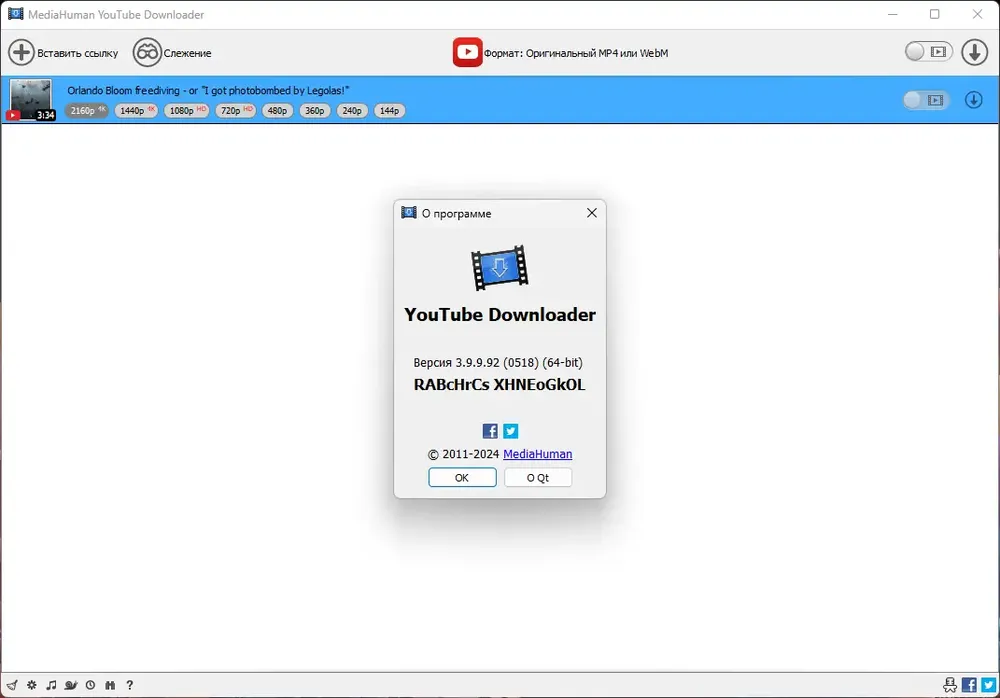Click 'Слежение' label
This screenshot has width=1000, height=698.
(x=188, y=53)
